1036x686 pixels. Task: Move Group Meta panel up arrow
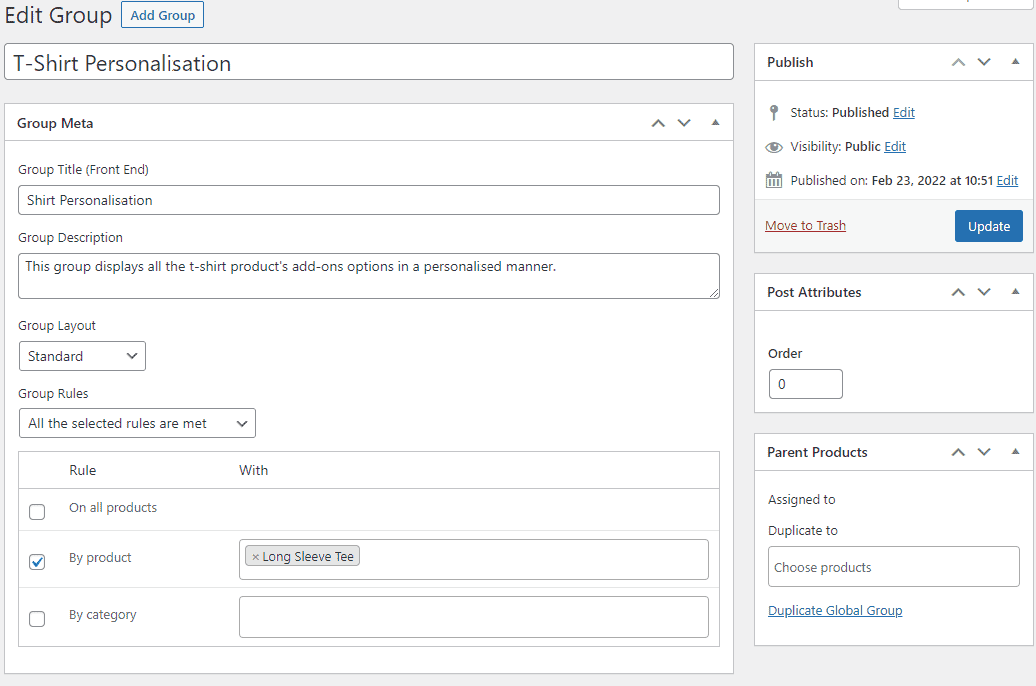point(658,123)
